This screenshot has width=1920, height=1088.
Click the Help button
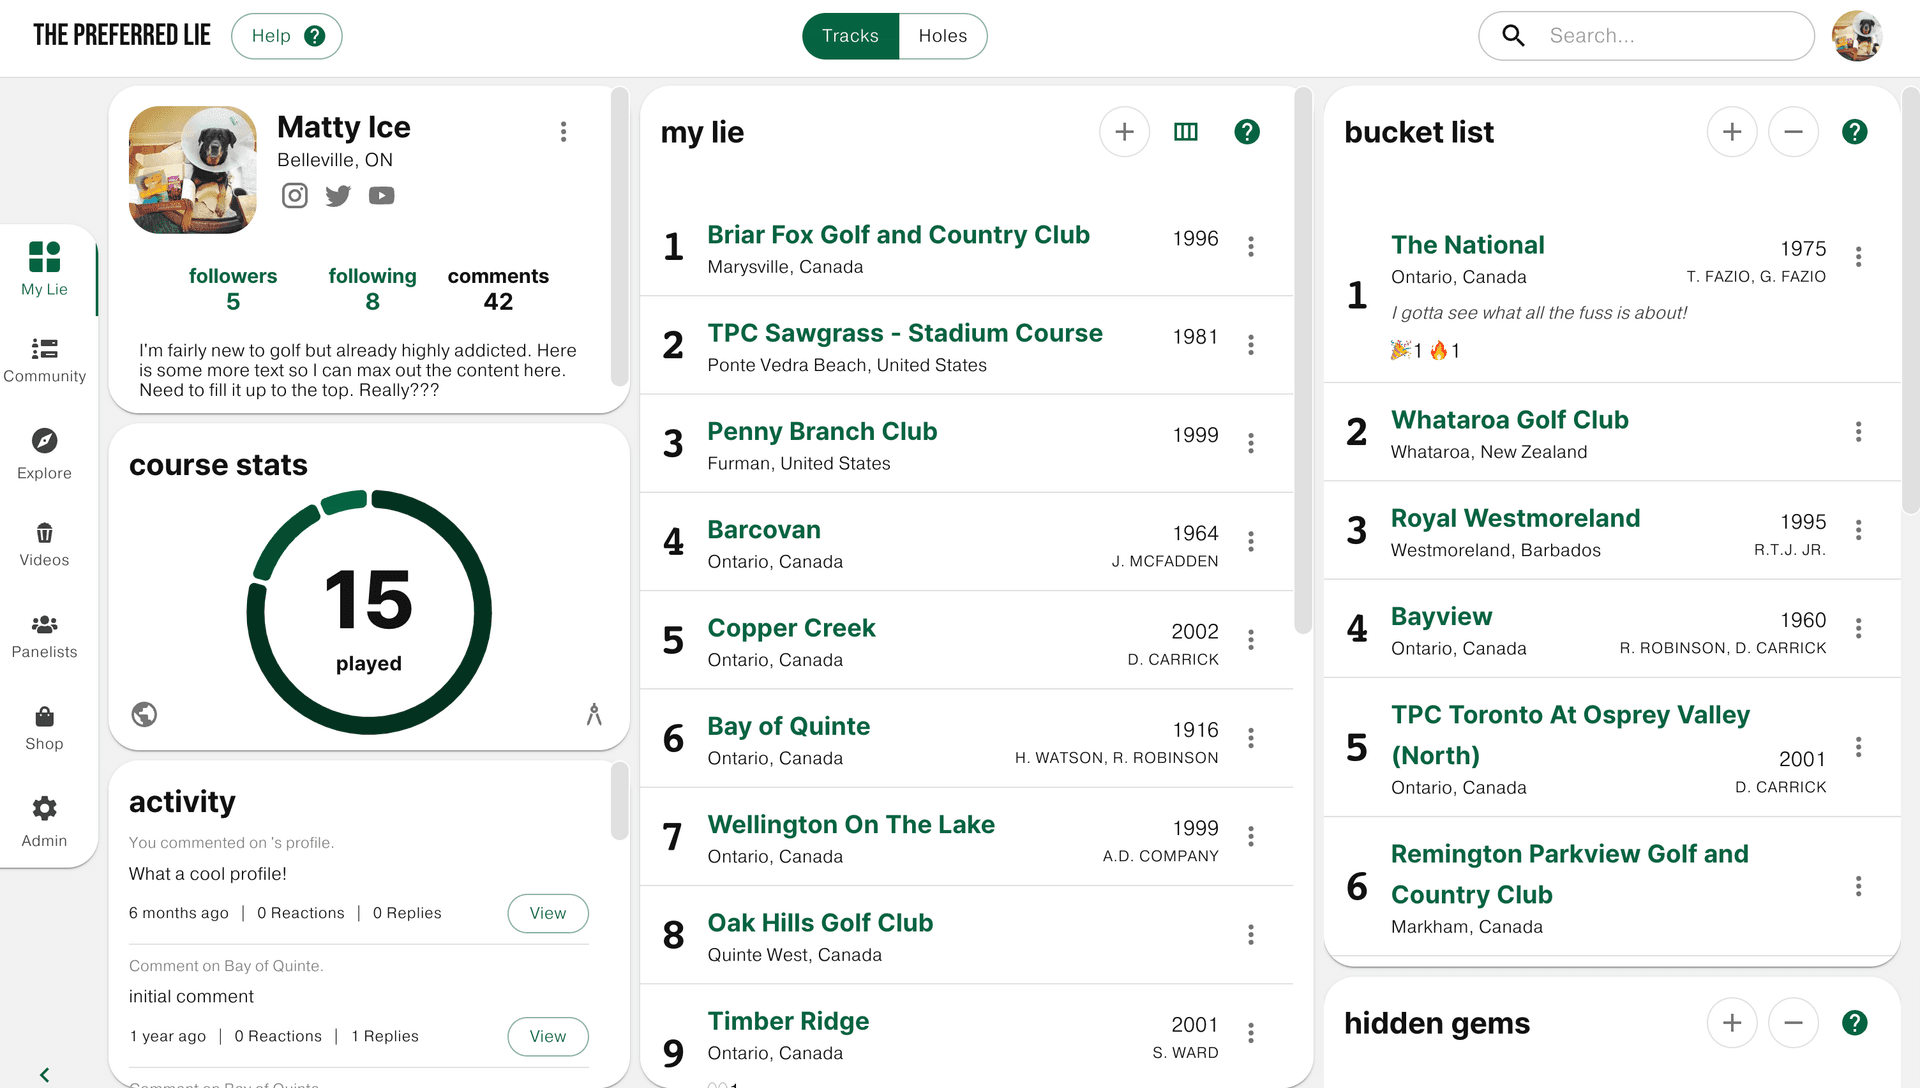point(287,36)
